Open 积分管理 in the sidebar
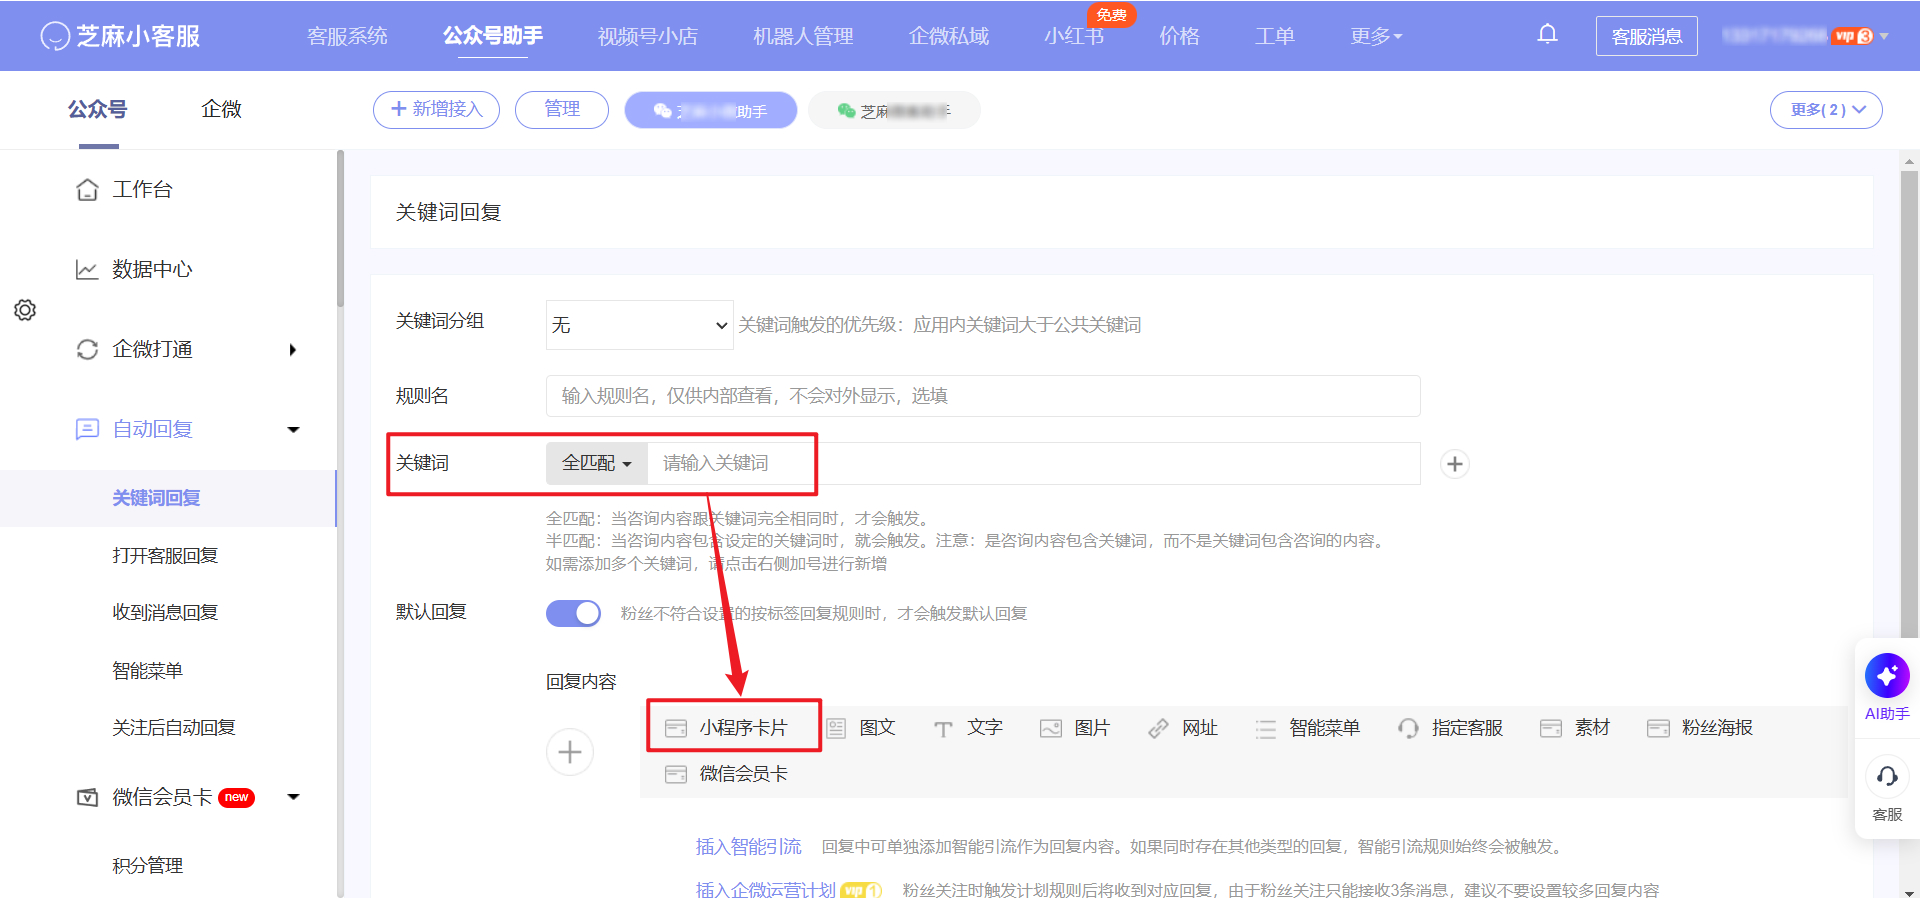Image resolution: width=1920 pixels, height=898 pixels. pyautogui.click(x=147, y=865)
